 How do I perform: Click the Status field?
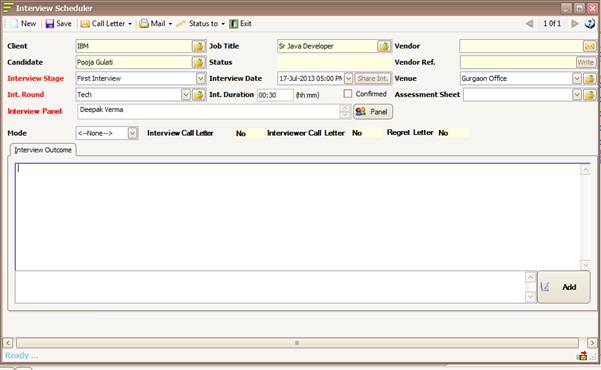pos(334,62)
